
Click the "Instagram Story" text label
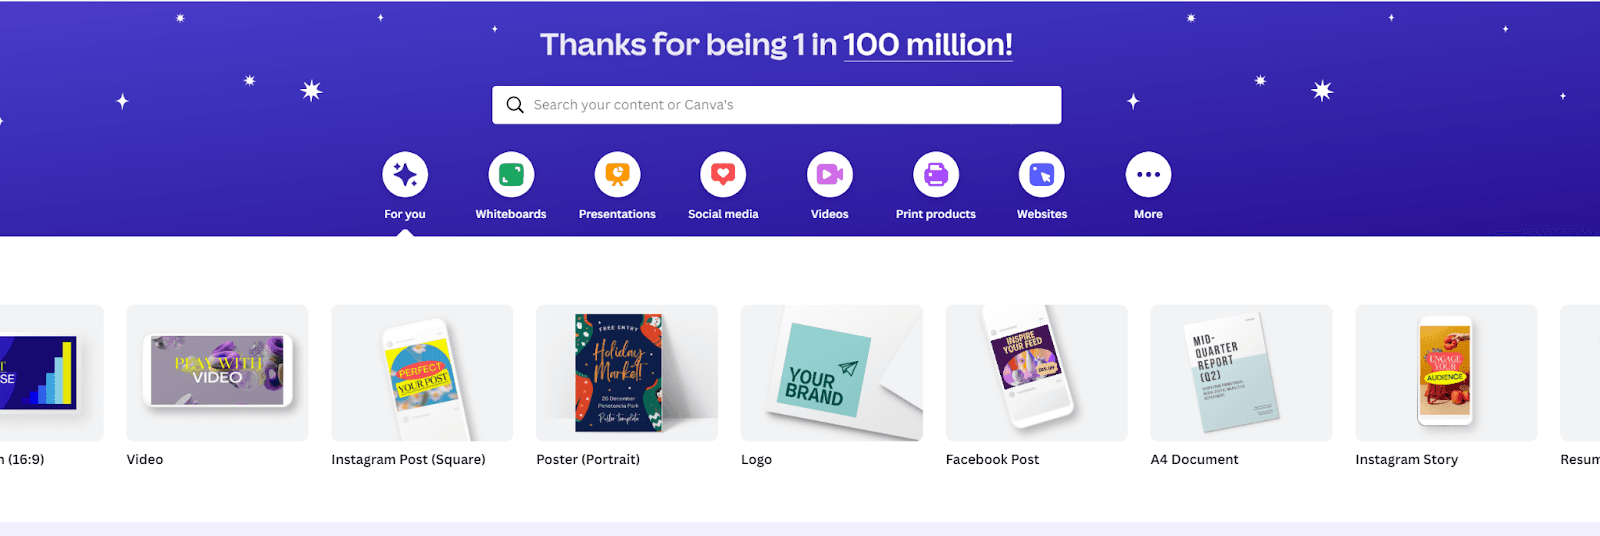click(x=1406, y=460)
